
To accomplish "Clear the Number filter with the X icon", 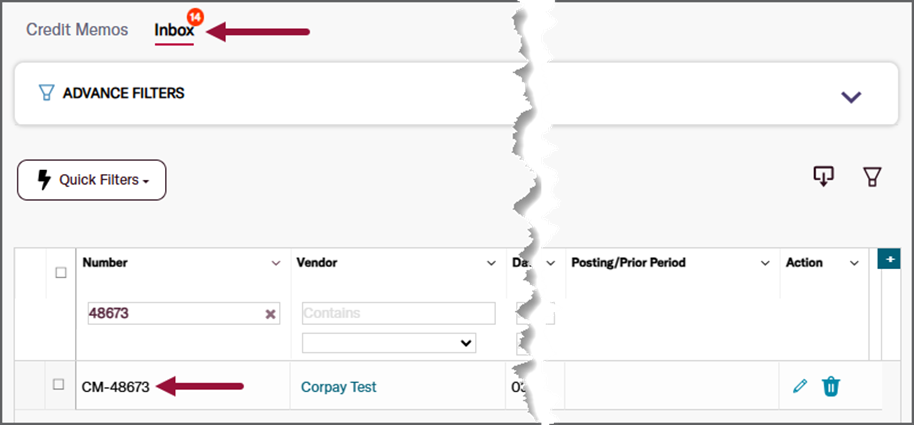I will tap(270, 314).
